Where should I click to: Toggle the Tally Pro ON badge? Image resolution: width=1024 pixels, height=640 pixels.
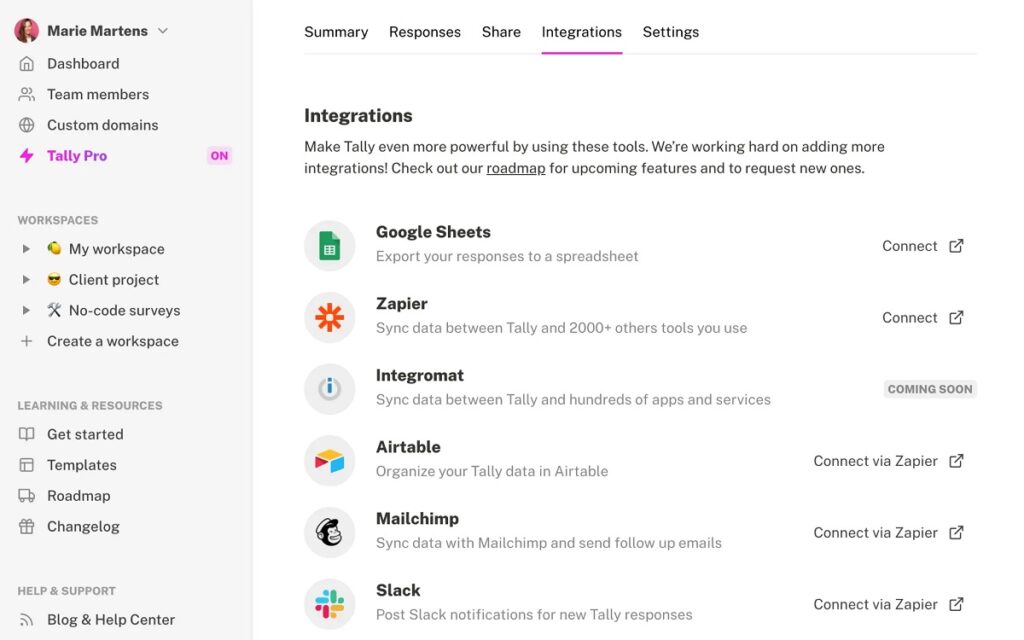[219, 155]
